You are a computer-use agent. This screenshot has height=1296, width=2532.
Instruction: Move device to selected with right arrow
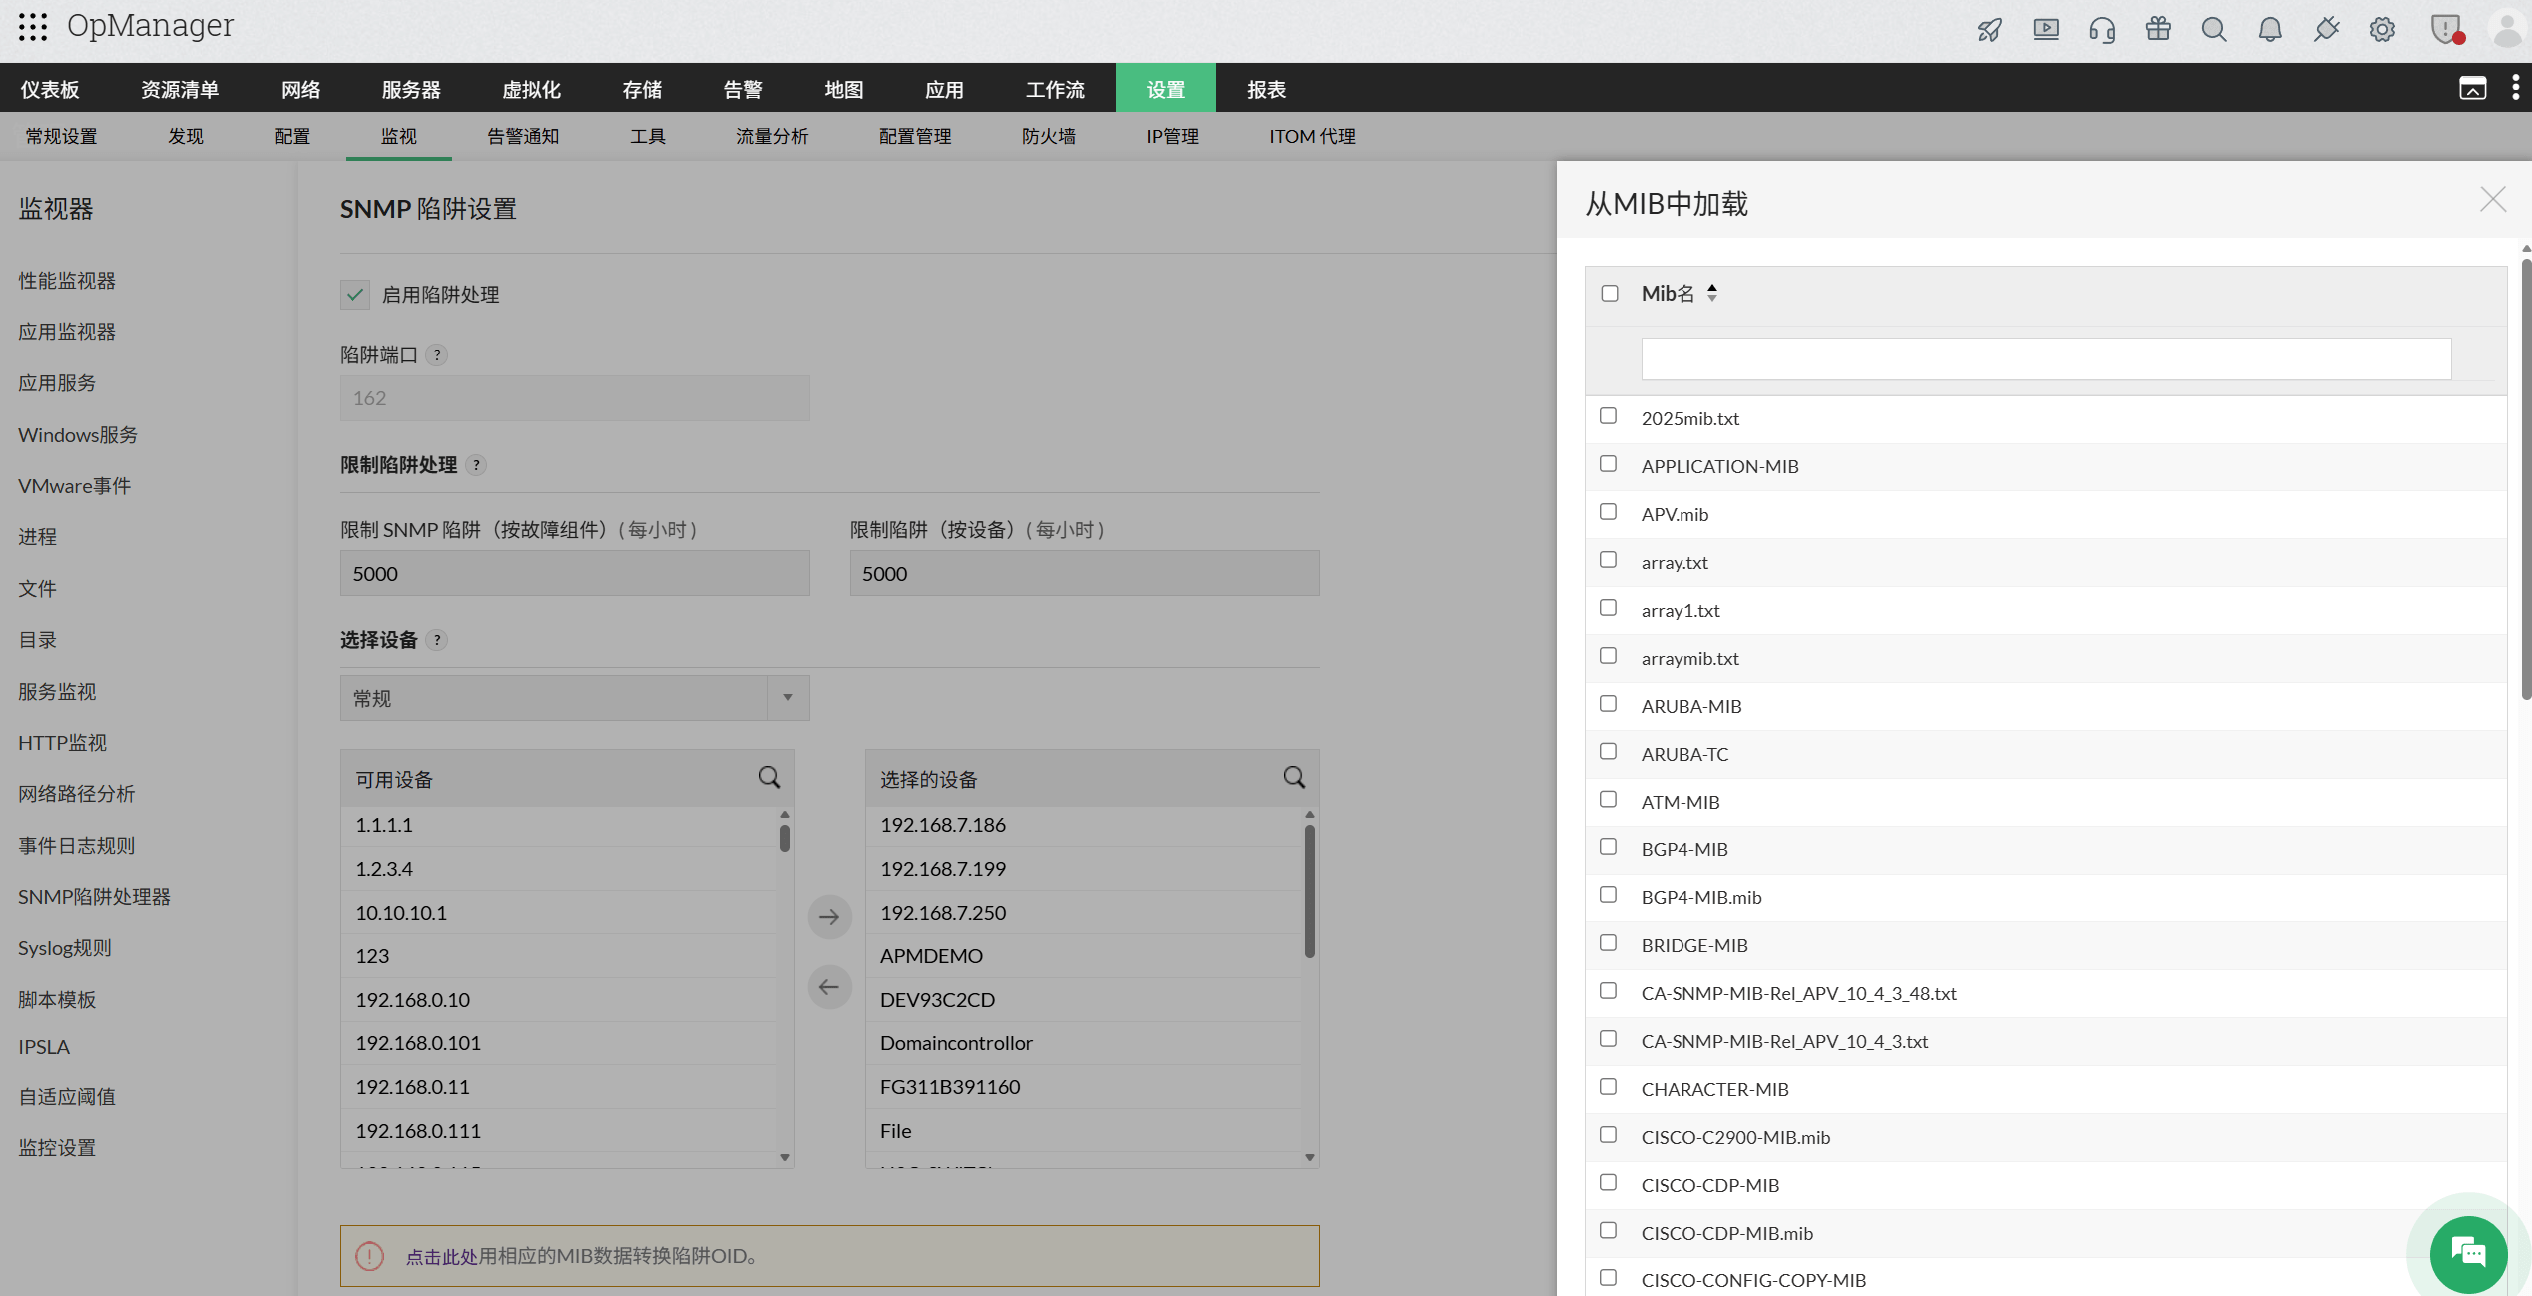pos(829,917)
